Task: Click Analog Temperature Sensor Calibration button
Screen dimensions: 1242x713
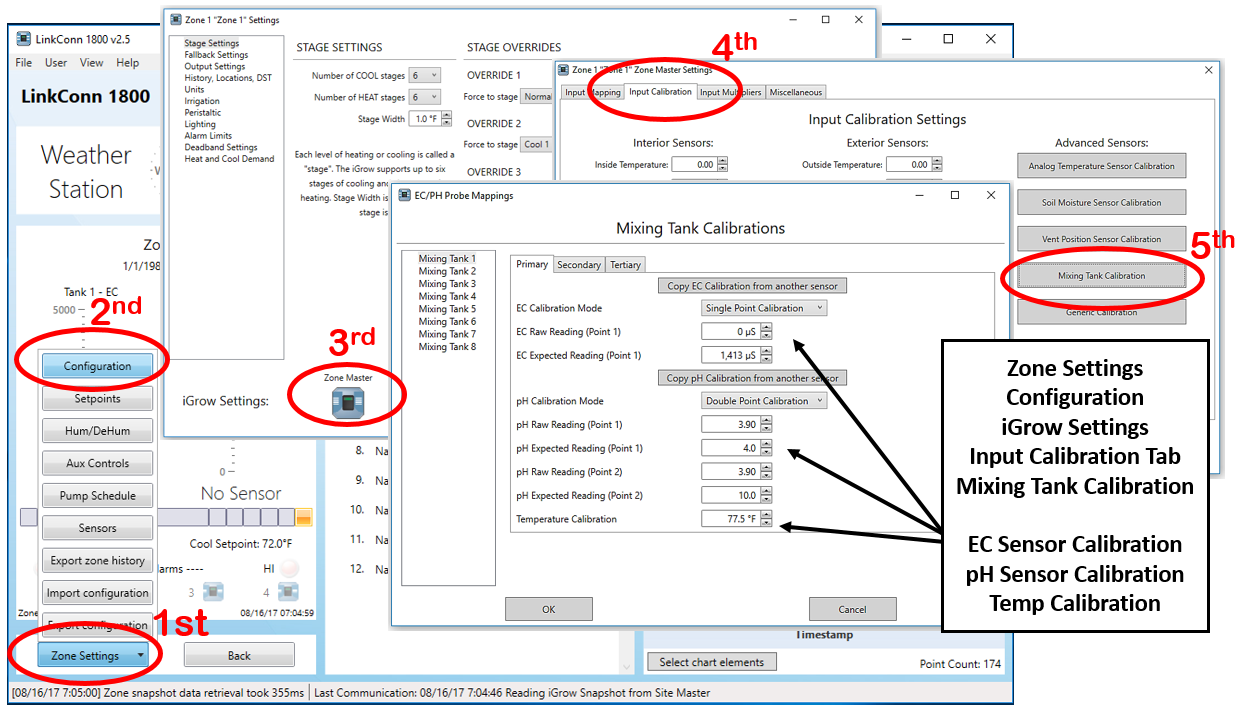Action: pos(1101,166)
